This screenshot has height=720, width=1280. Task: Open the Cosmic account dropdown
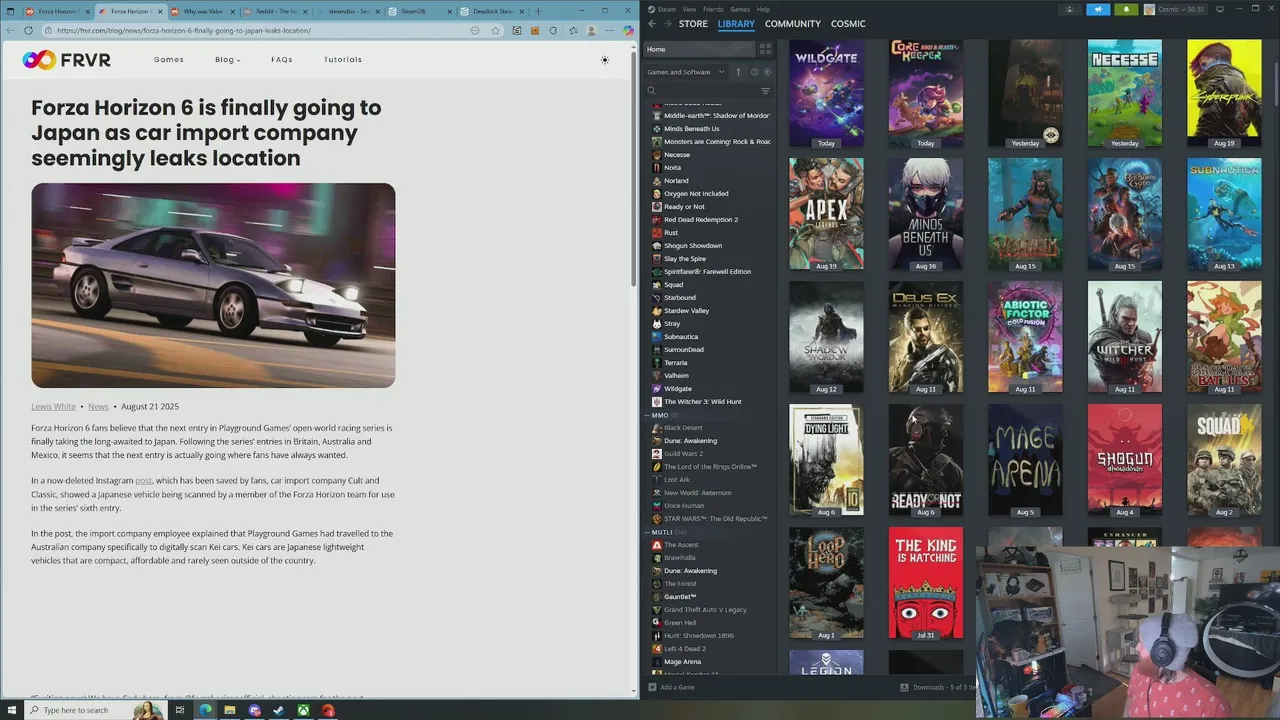click(x=1175, y=9)
